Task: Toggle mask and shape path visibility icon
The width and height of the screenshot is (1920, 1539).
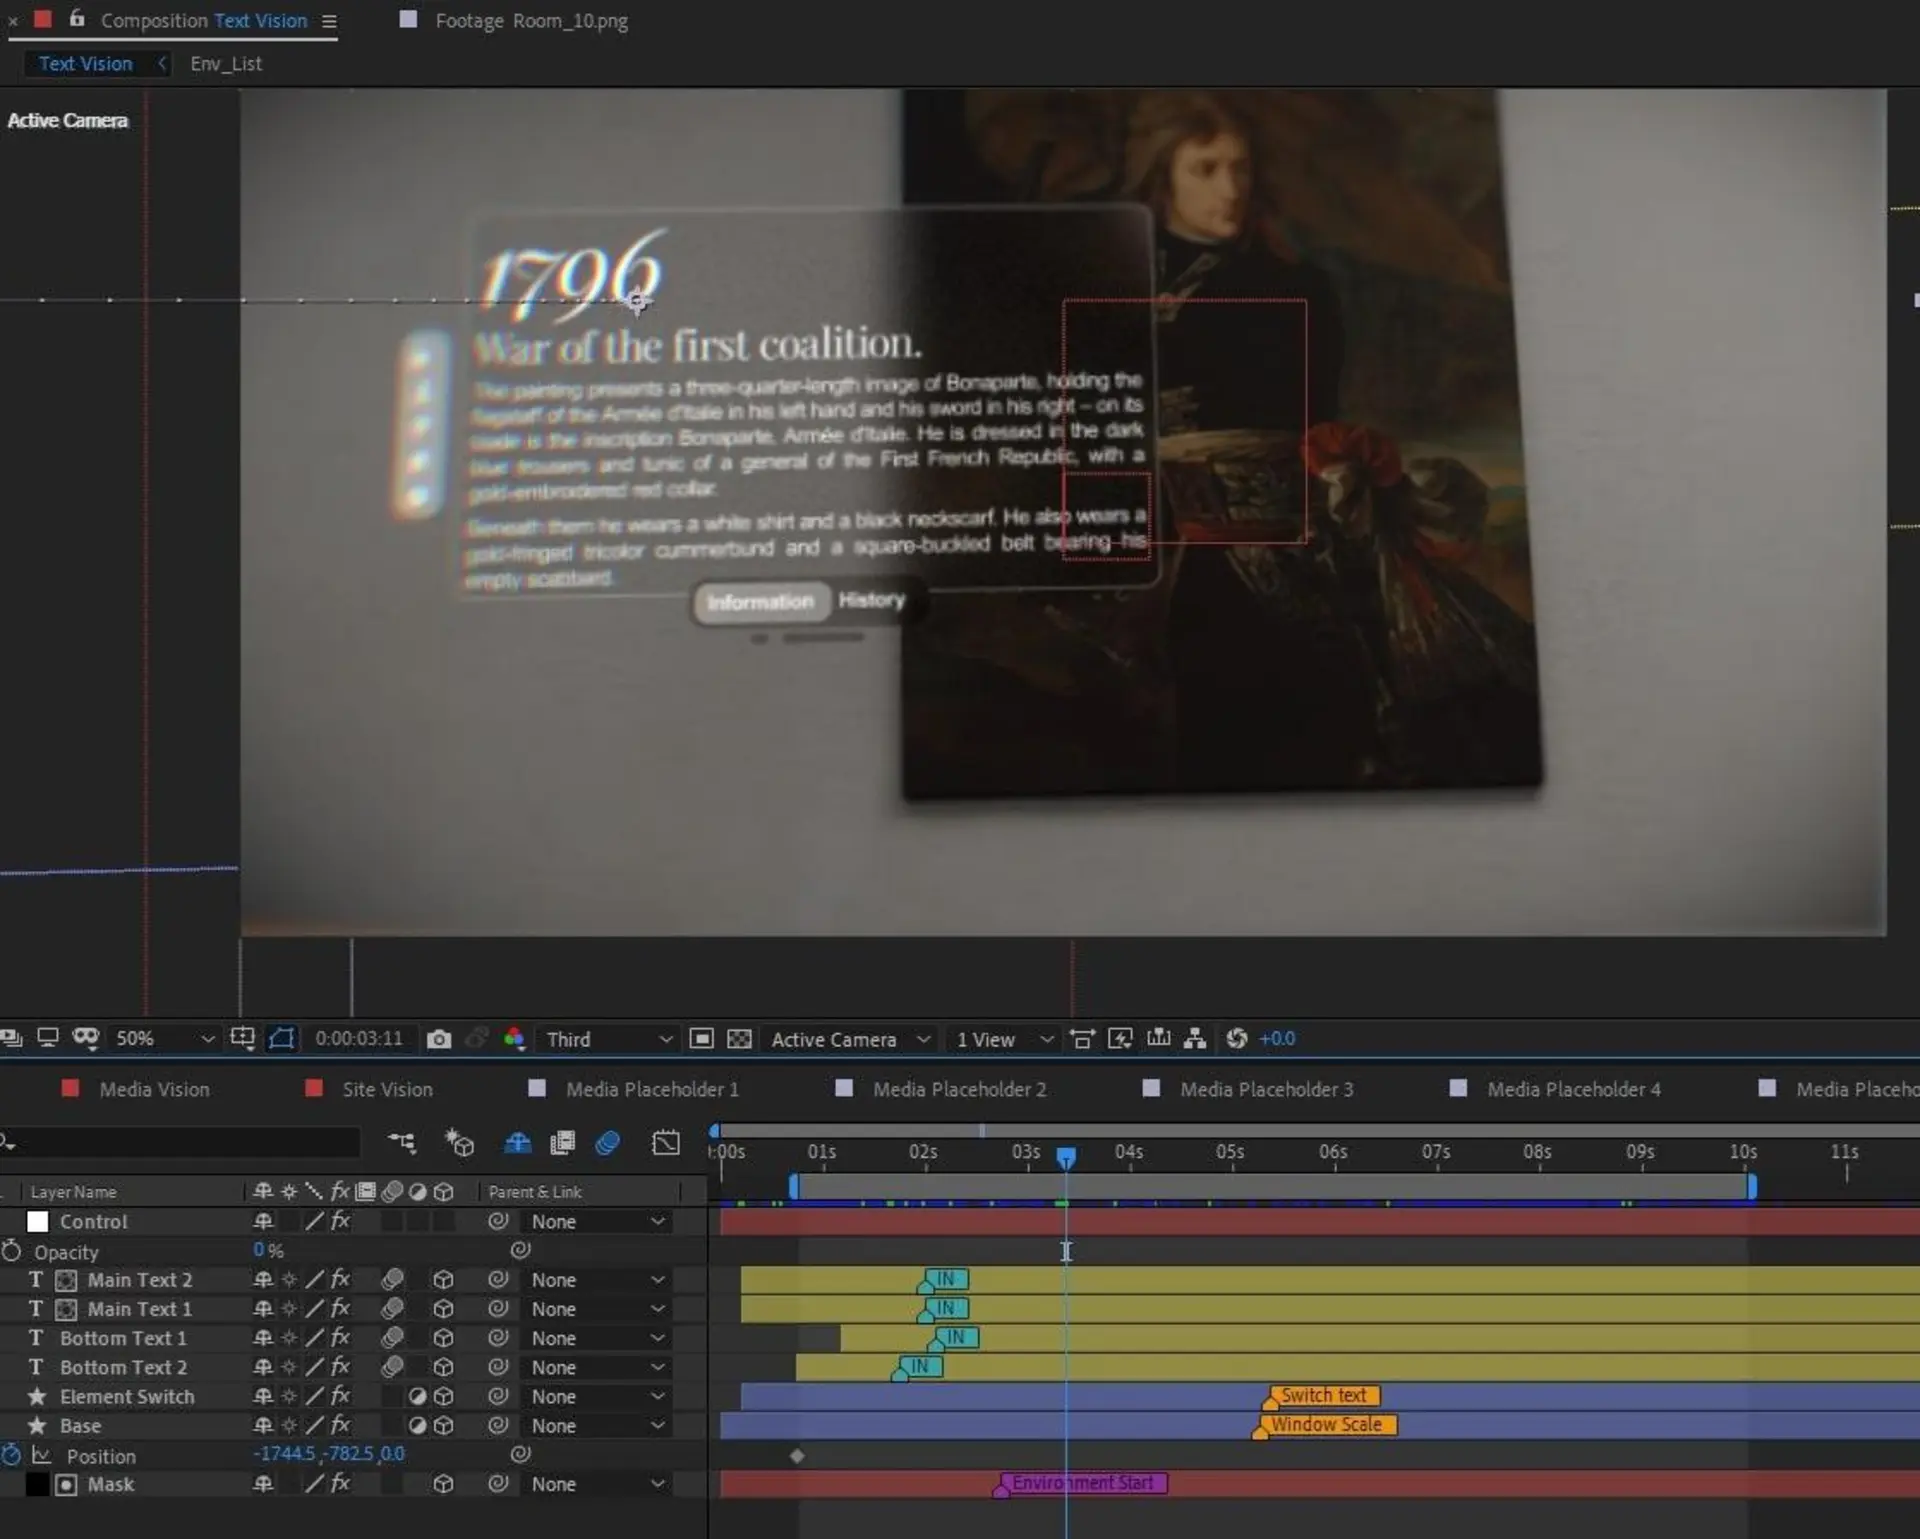Action: pyautogui.click(x=282, y=1038)
